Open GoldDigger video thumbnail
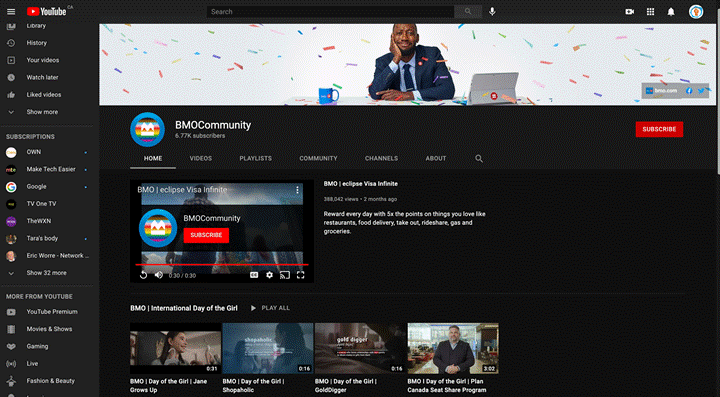Screen dimensions: 720x397 click(360, 348)
